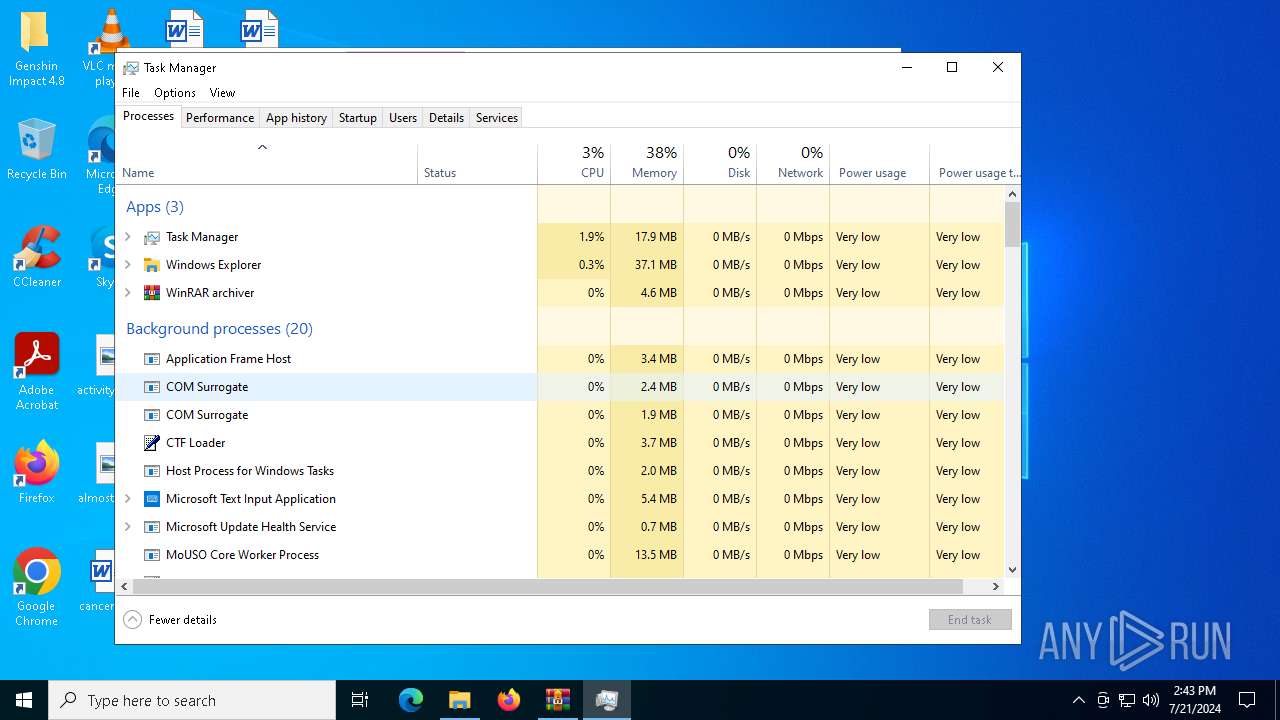Sort by Power usage column
The image size is (1280, 720).
(x=879, y=164)
